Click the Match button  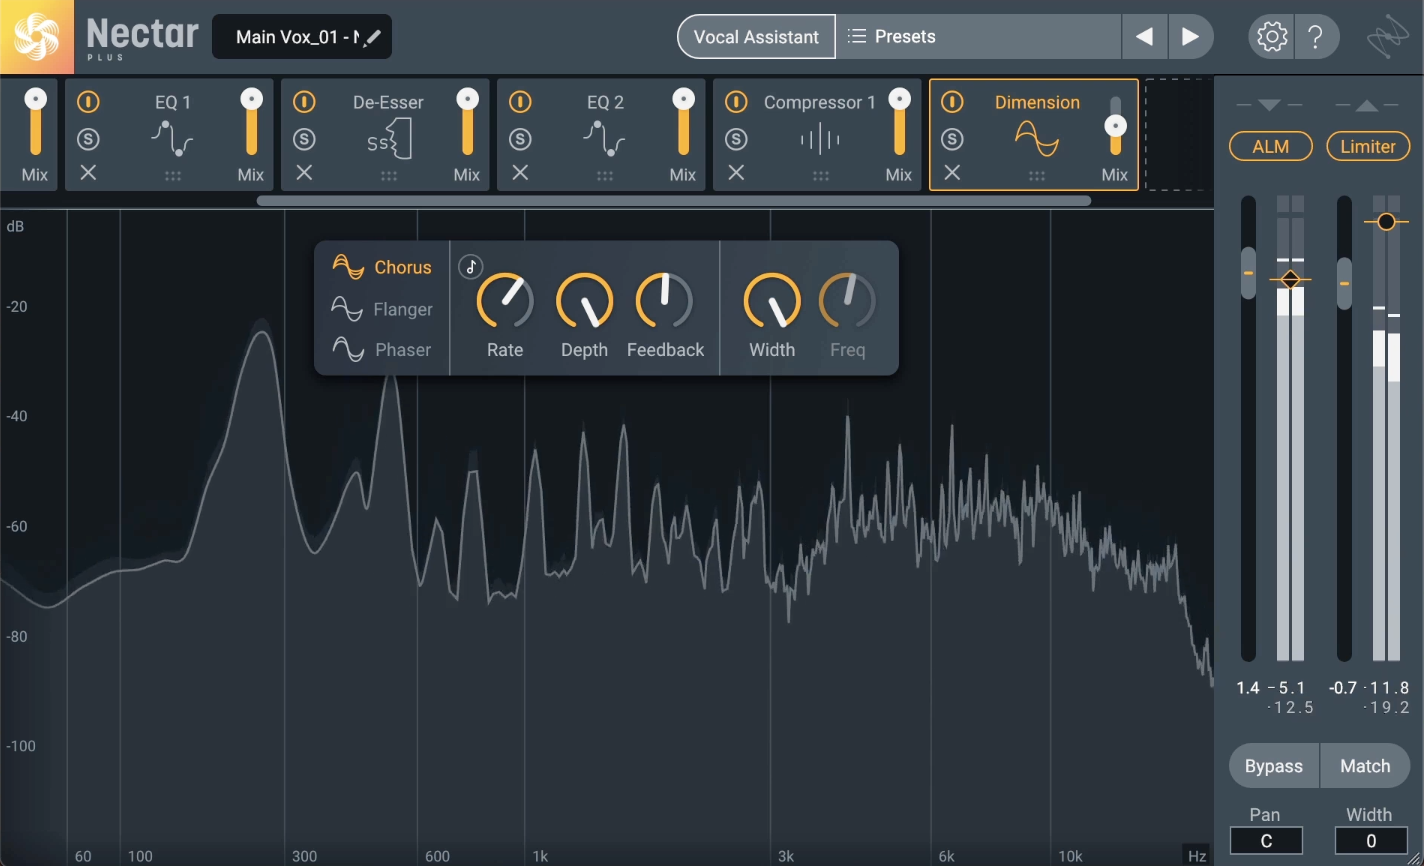1365,766
